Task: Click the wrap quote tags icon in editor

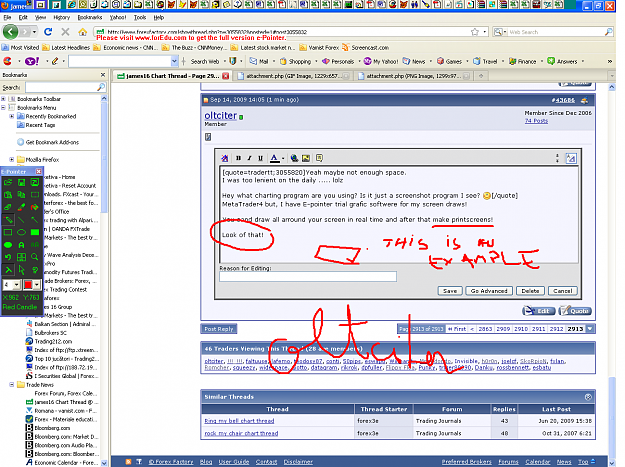Action: (319, 158)
